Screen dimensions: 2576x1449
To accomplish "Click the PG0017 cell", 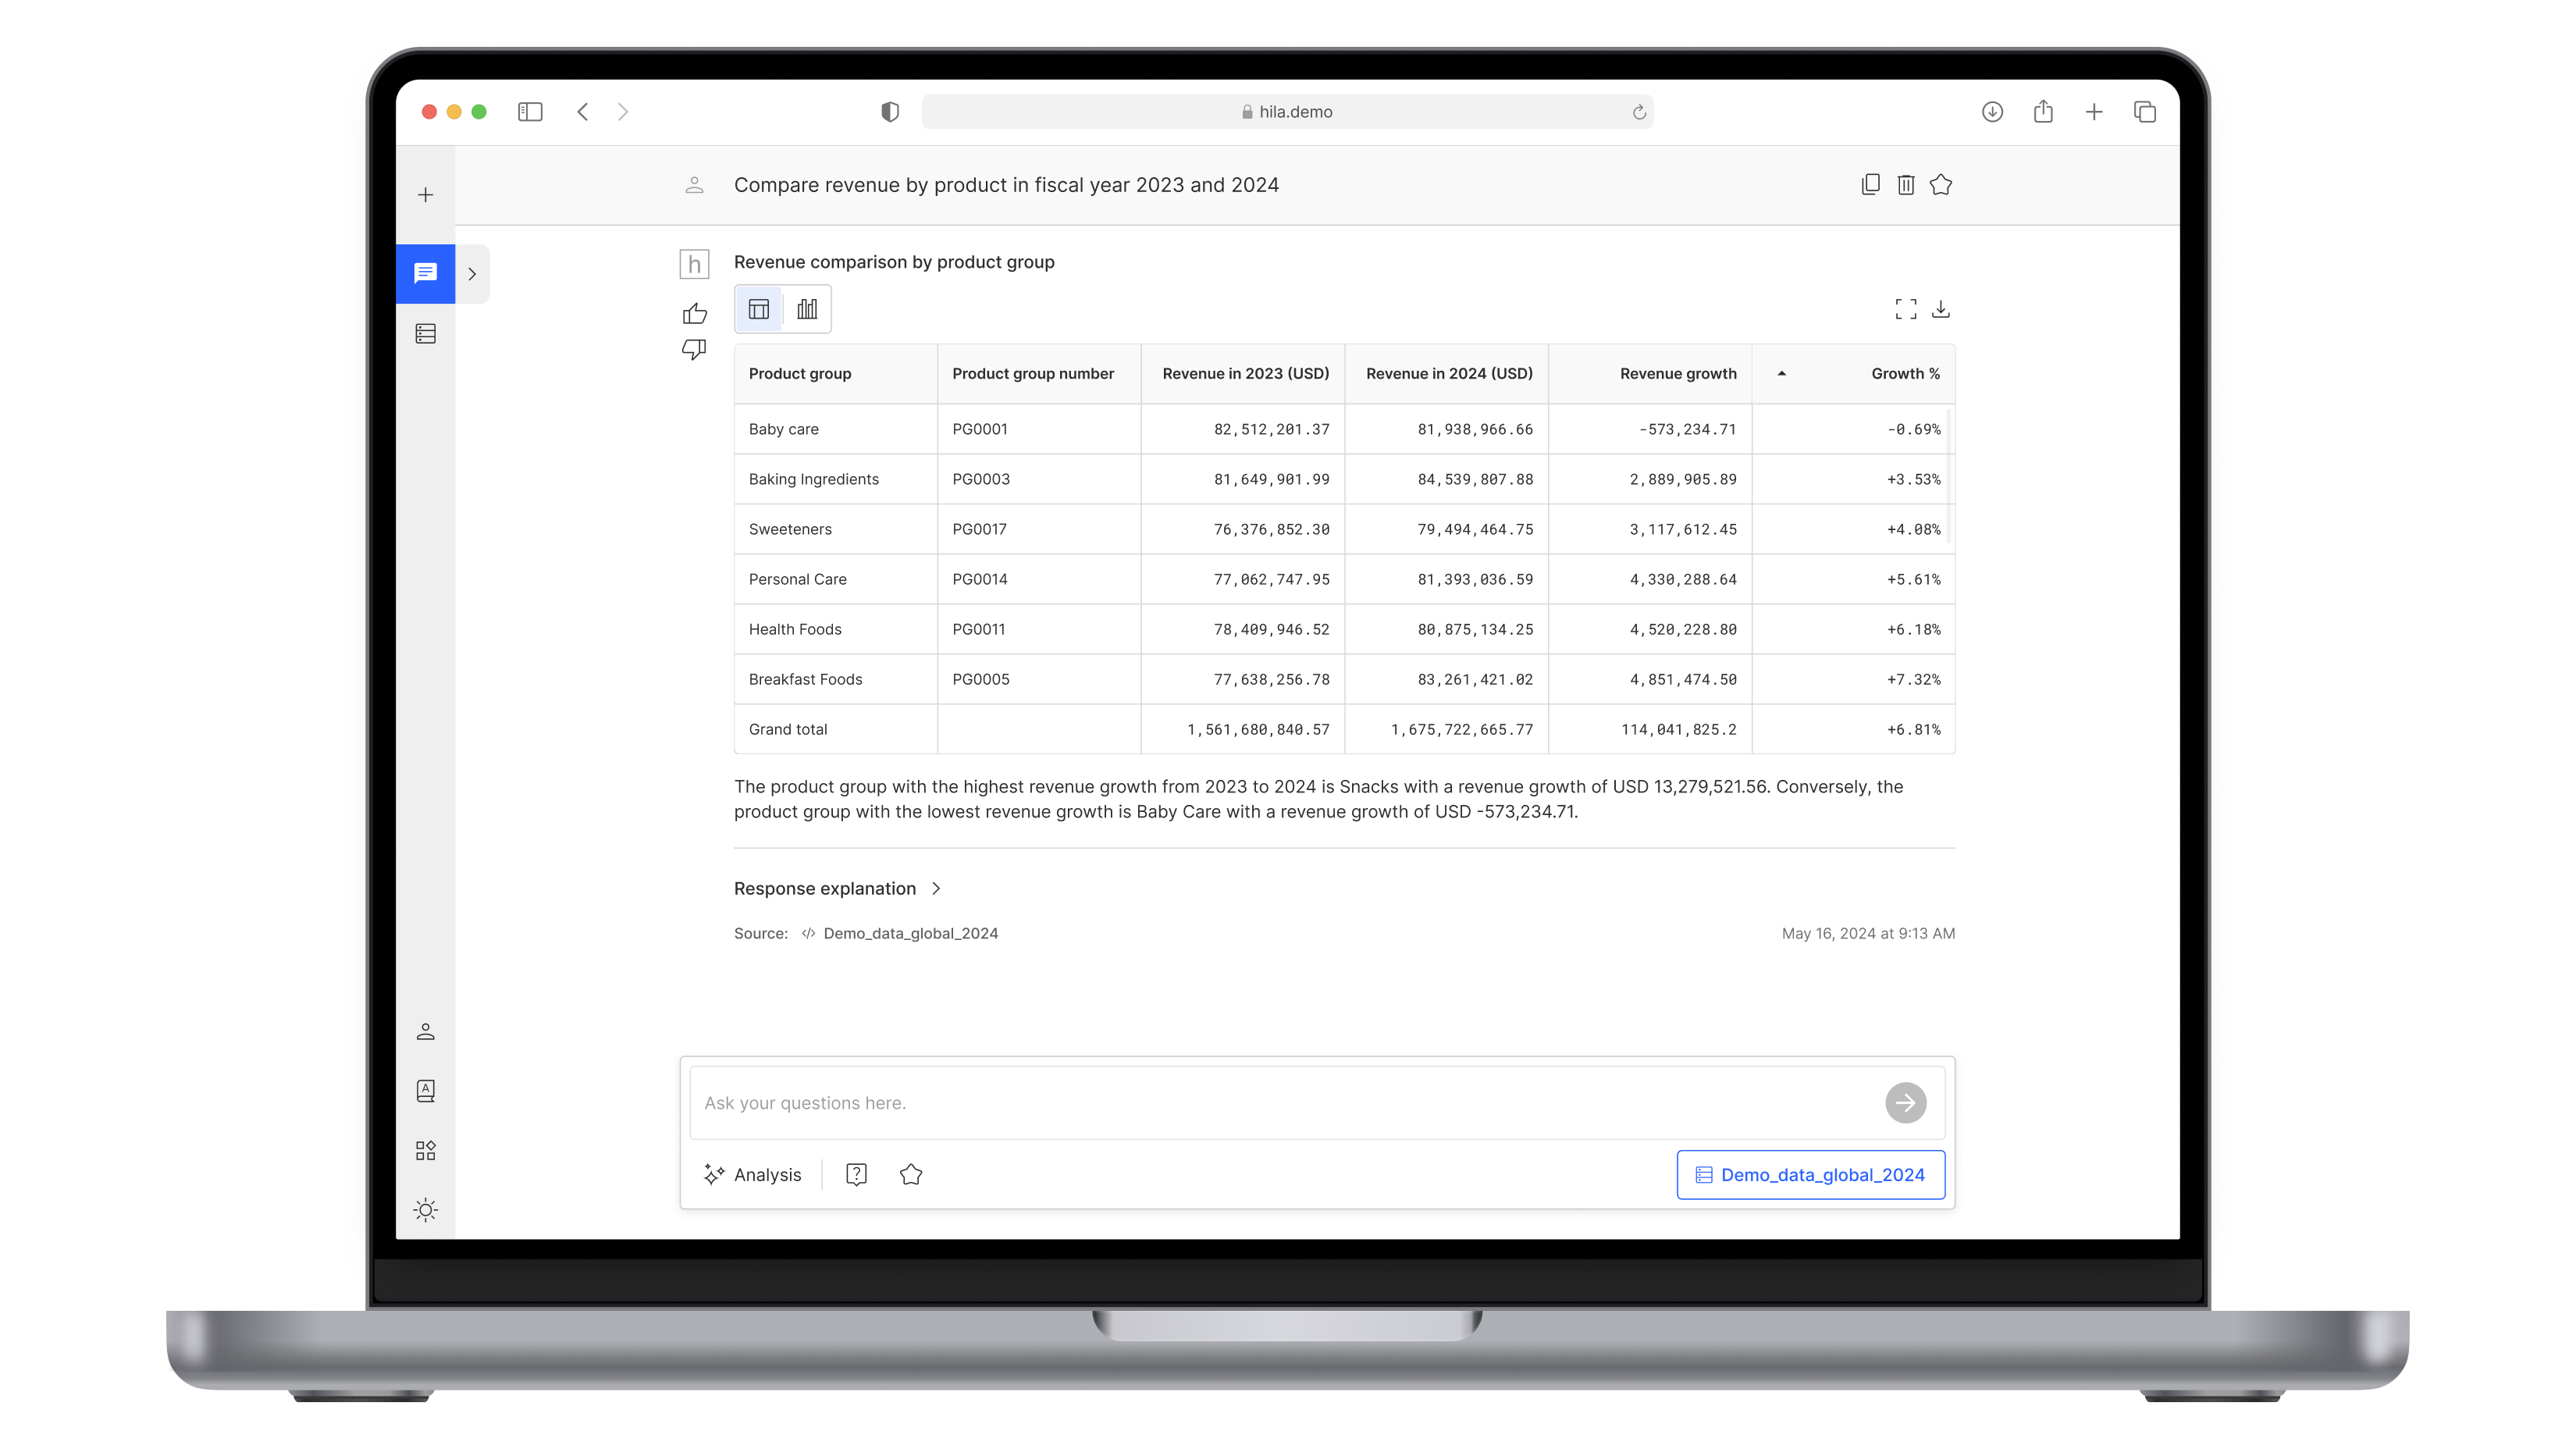I will (1039, 529).
